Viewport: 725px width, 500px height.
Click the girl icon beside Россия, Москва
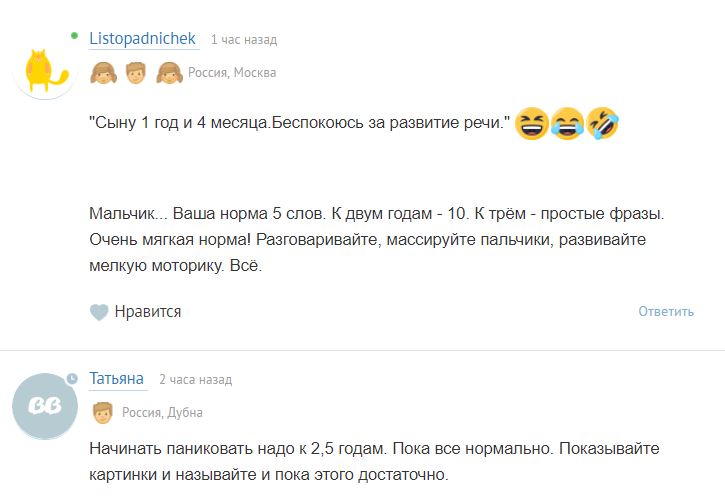[x=169, y=72]
